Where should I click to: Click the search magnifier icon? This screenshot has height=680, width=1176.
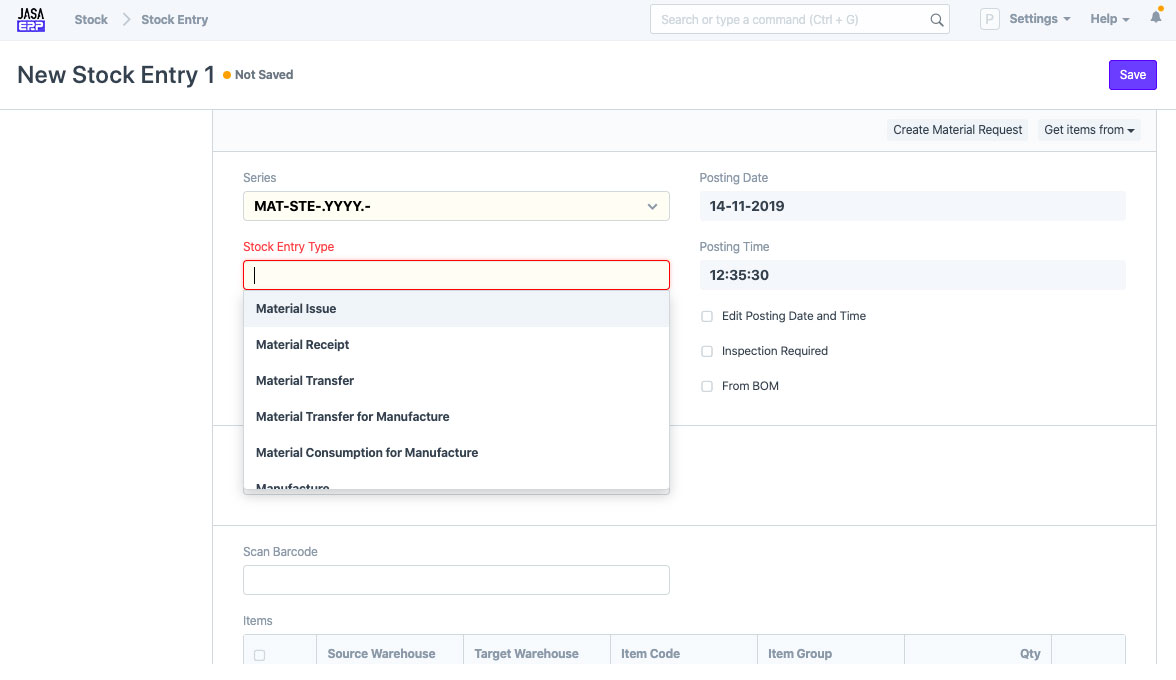coord(936,20)
